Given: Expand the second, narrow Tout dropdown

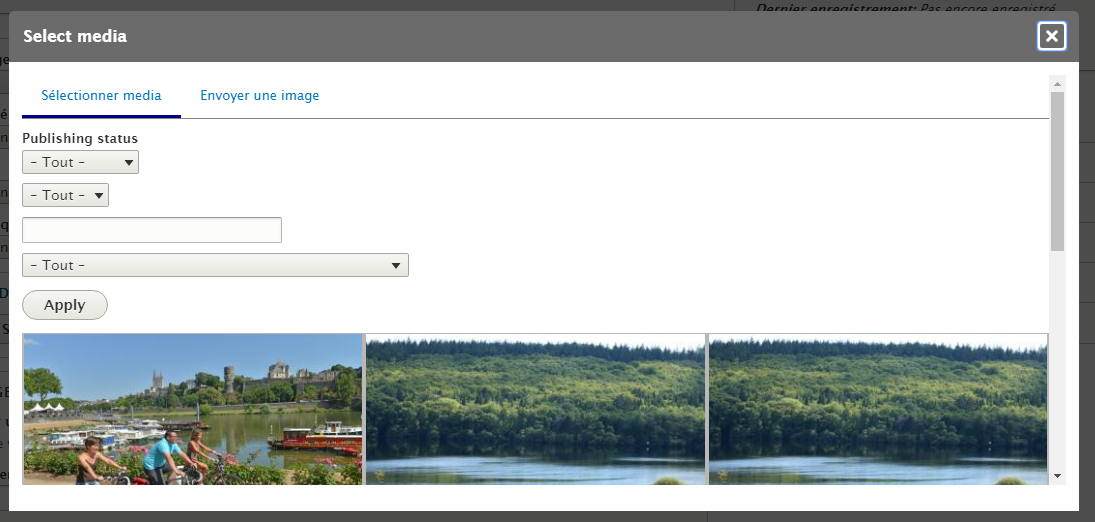Looking at the screenshot, I should coord(66,195).
